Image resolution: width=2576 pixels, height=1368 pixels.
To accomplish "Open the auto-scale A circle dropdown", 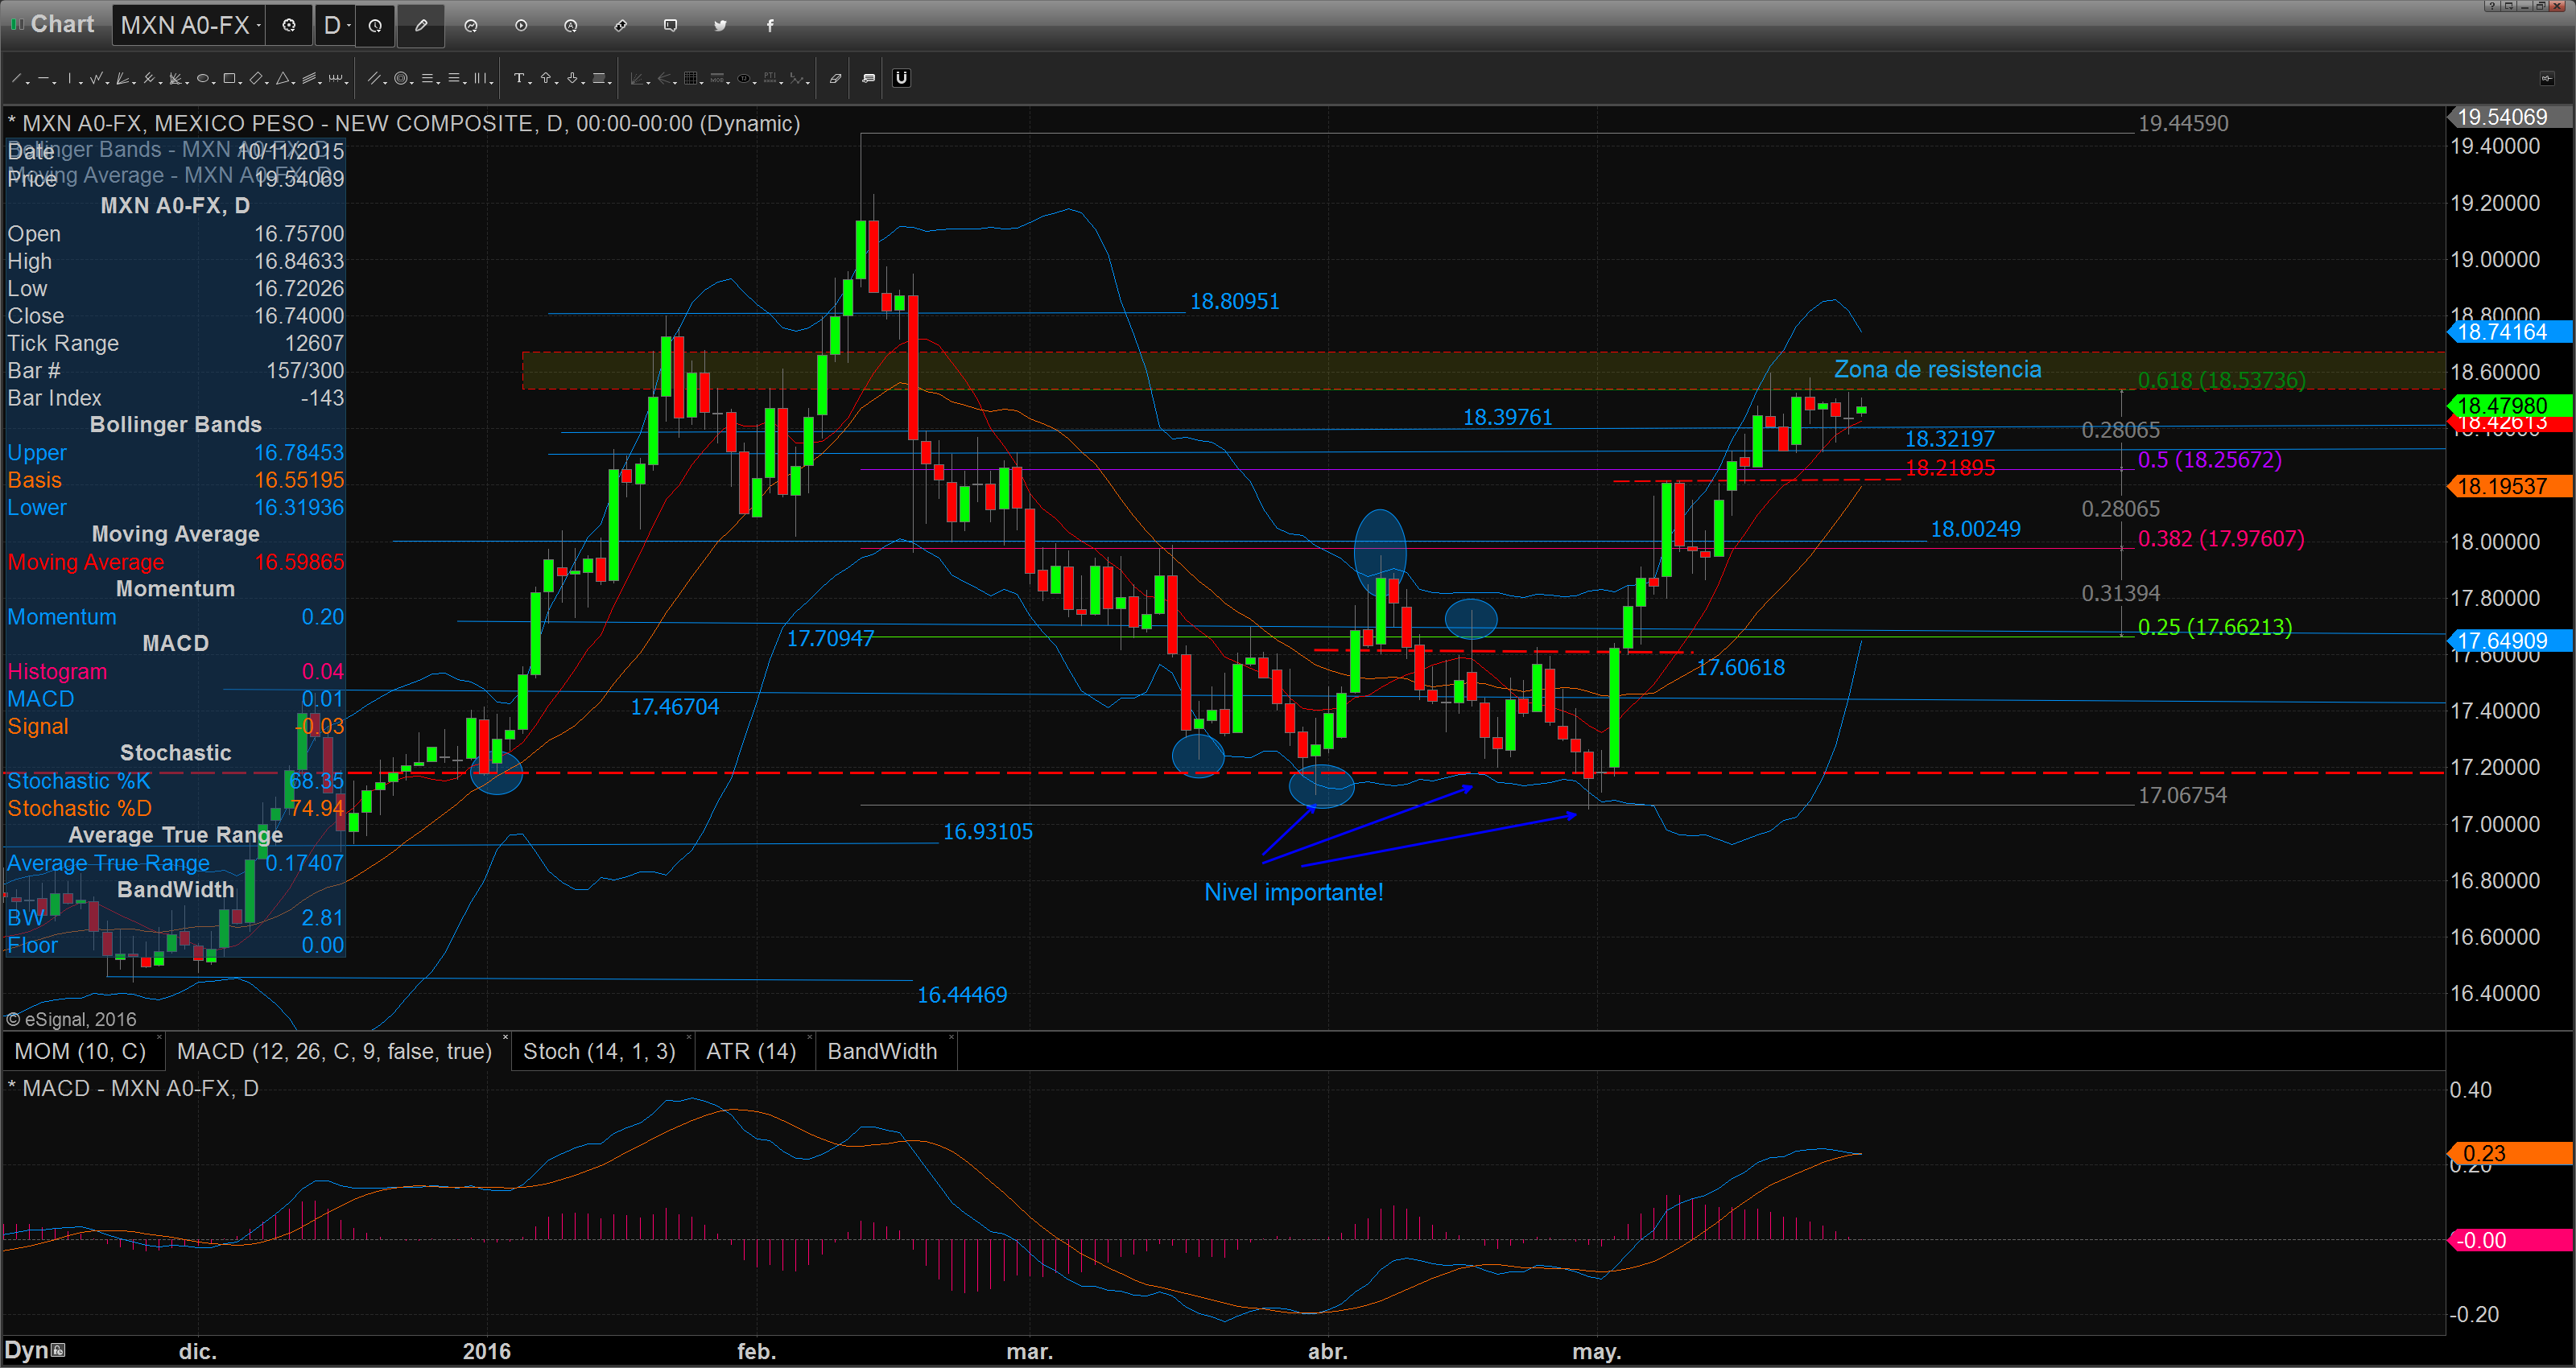I will [x=571, y=25].
